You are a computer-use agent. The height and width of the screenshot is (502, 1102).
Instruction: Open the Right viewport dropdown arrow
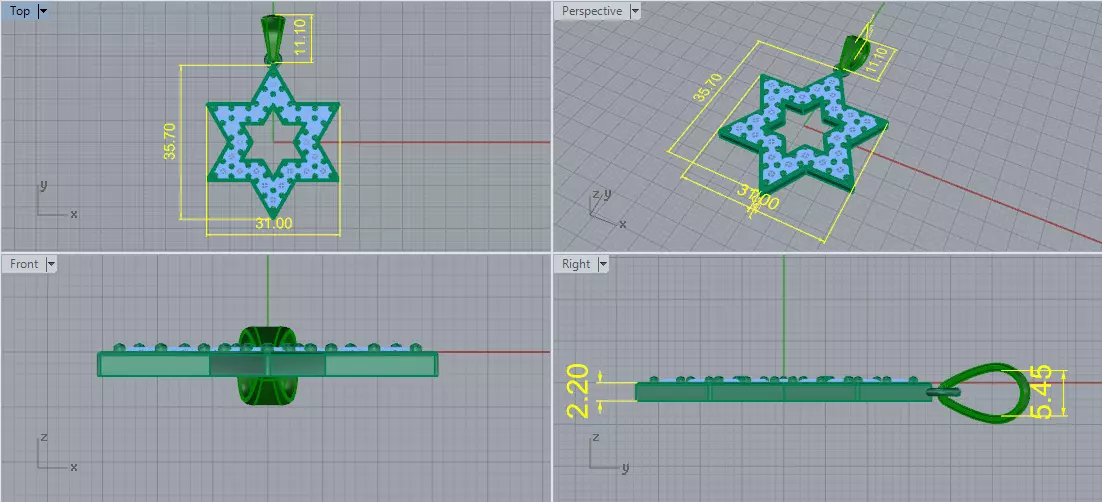[603, 264]
